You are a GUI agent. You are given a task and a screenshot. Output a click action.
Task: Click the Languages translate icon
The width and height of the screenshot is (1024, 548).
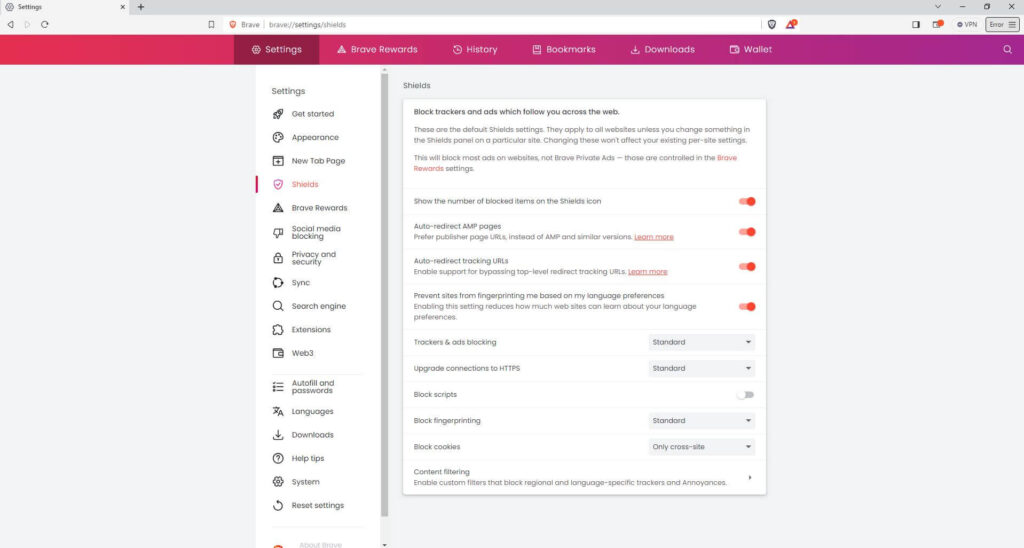click(278, 411)
